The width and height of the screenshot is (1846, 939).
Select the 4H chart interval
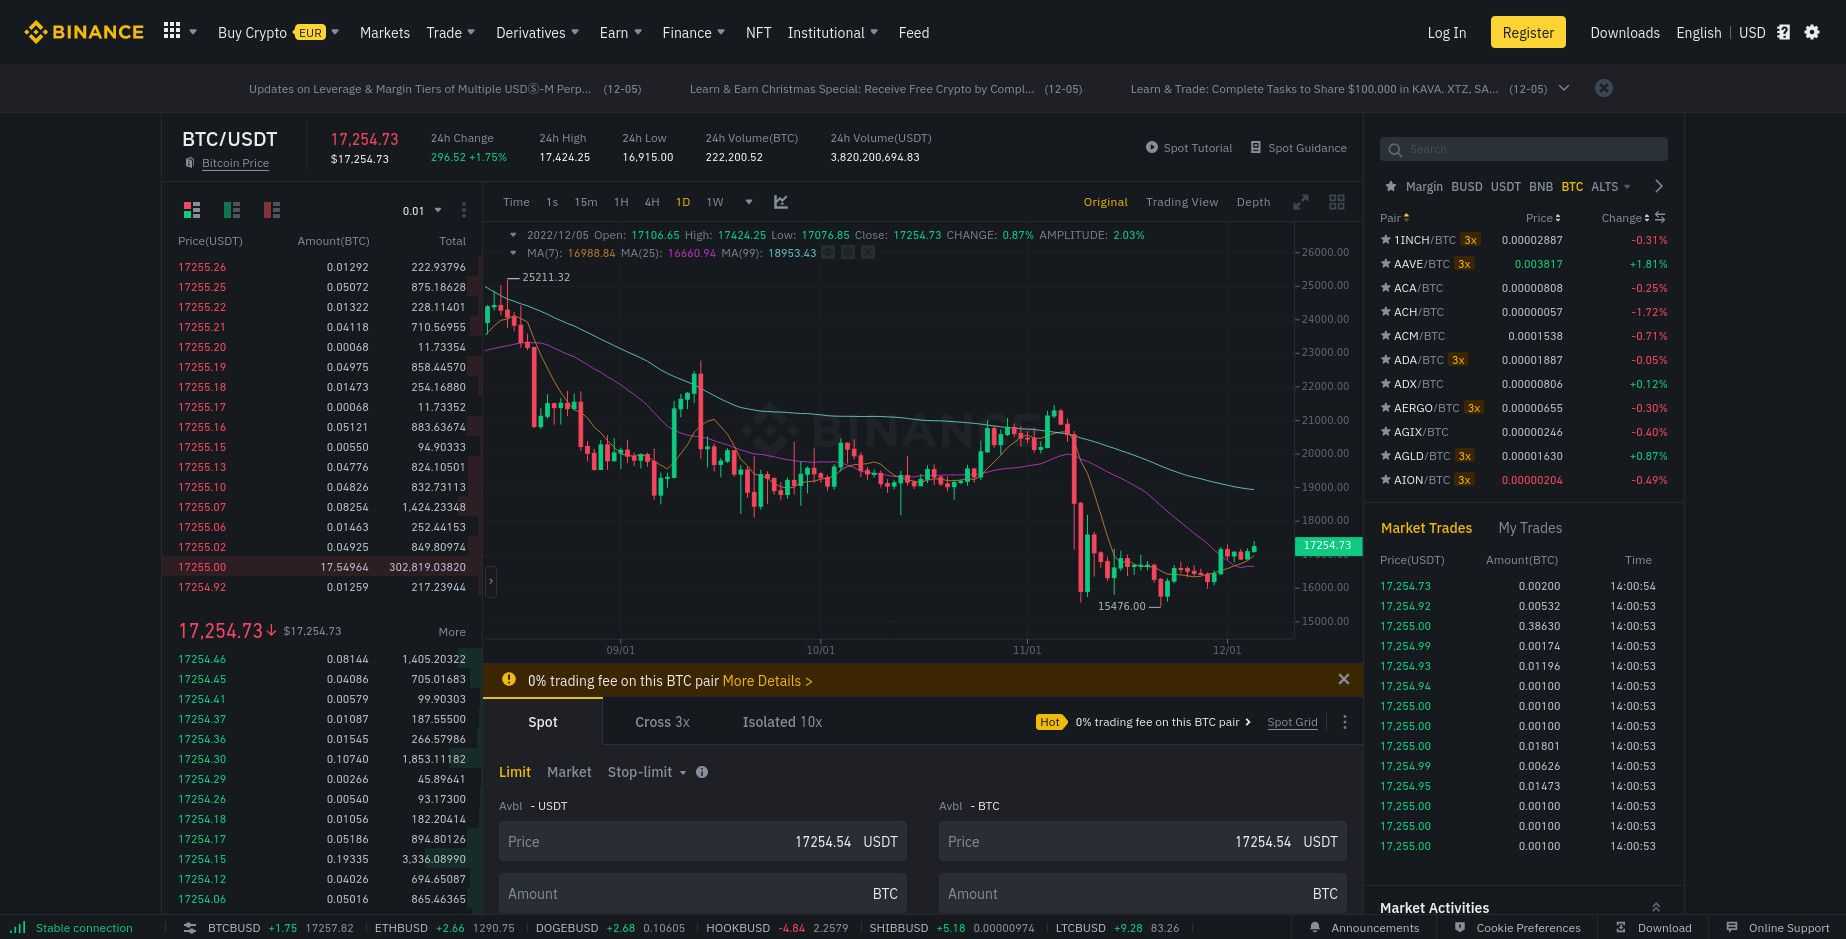(652, 202)
